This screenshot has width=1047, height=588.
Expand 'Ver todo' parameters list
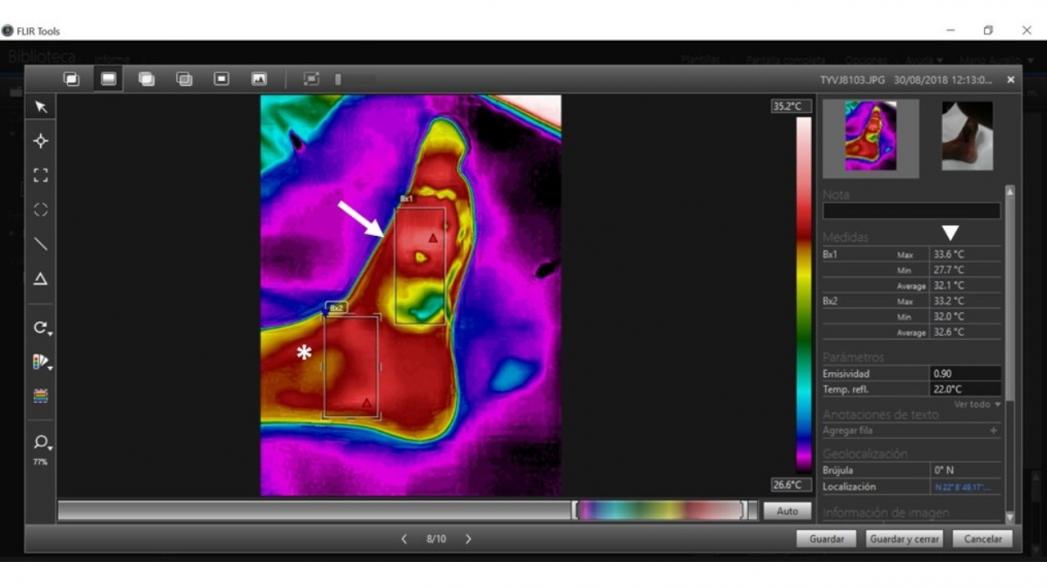[x=977, y=405]
